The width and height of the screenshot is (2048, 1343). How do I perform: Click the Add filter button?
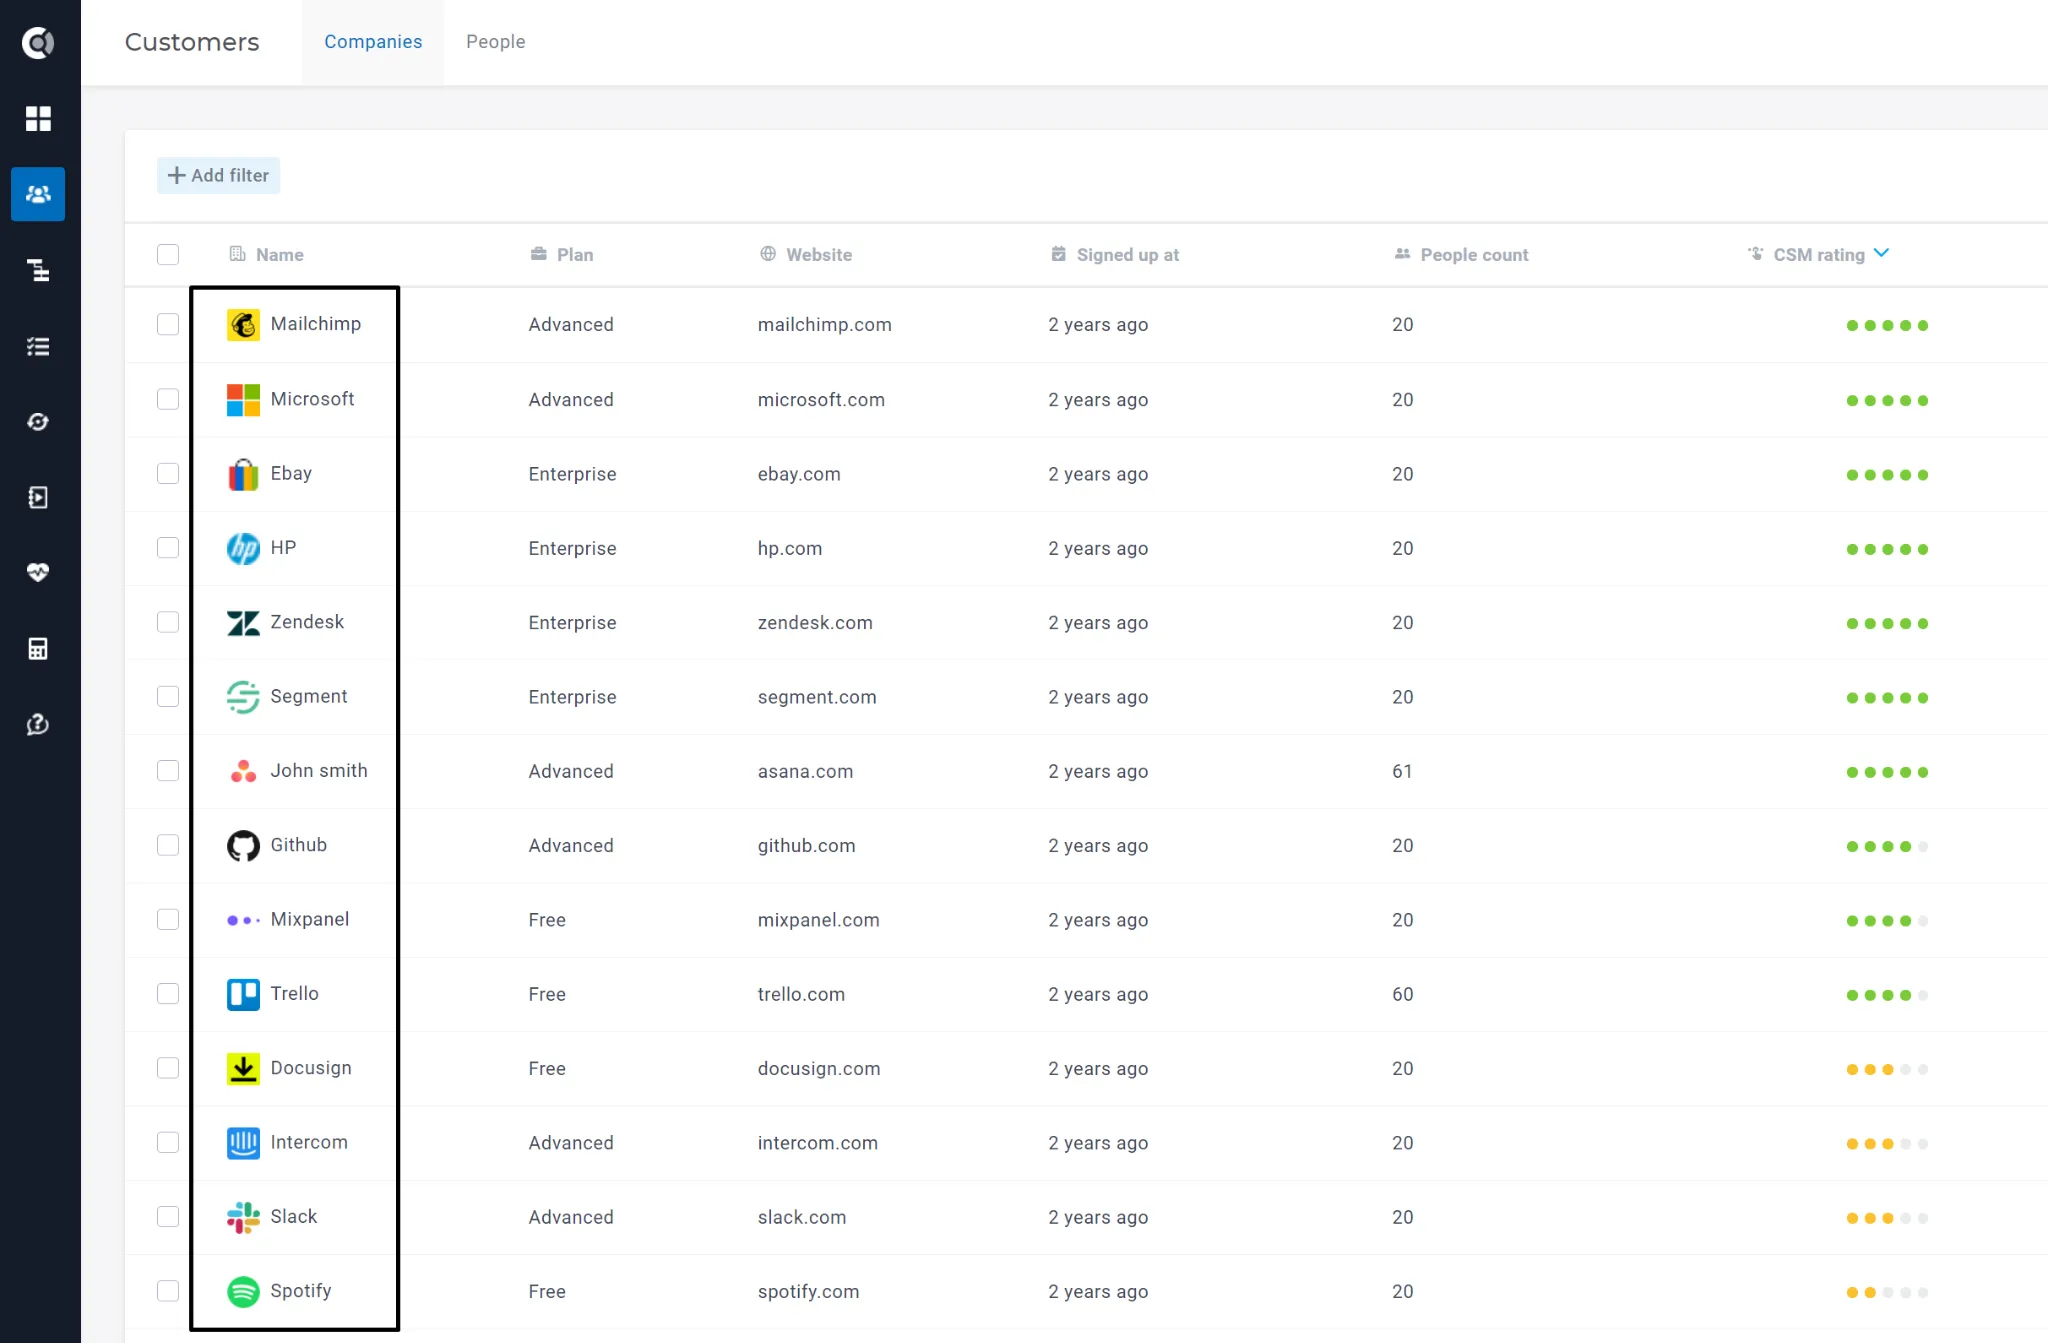pos(218,175)
